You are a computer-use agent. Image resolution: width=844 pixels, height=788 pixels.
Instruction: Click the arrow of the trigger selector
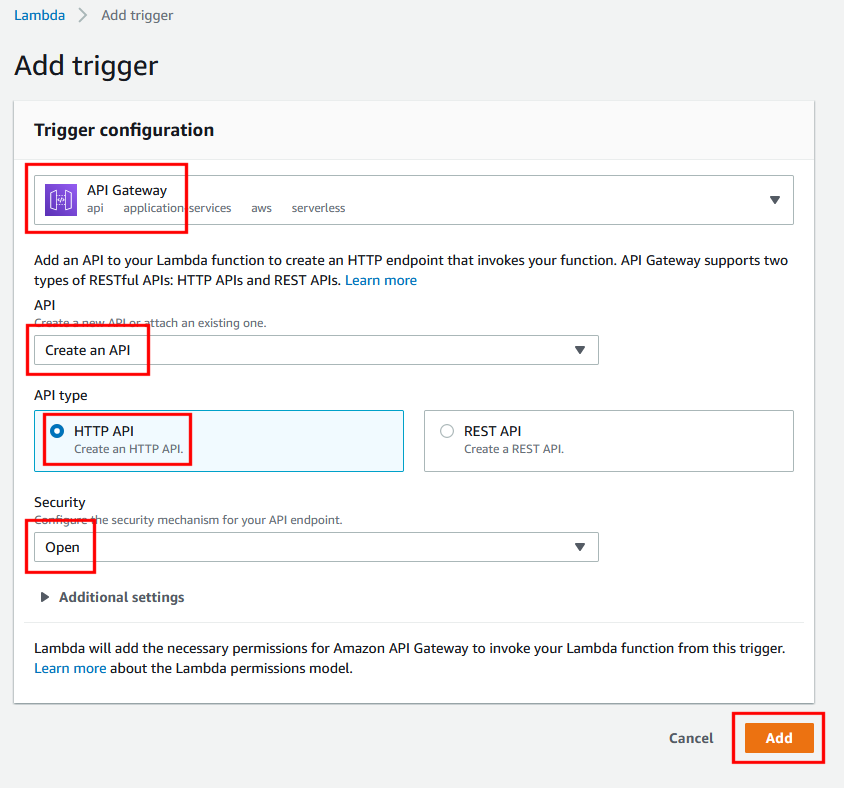coord(774,200)
